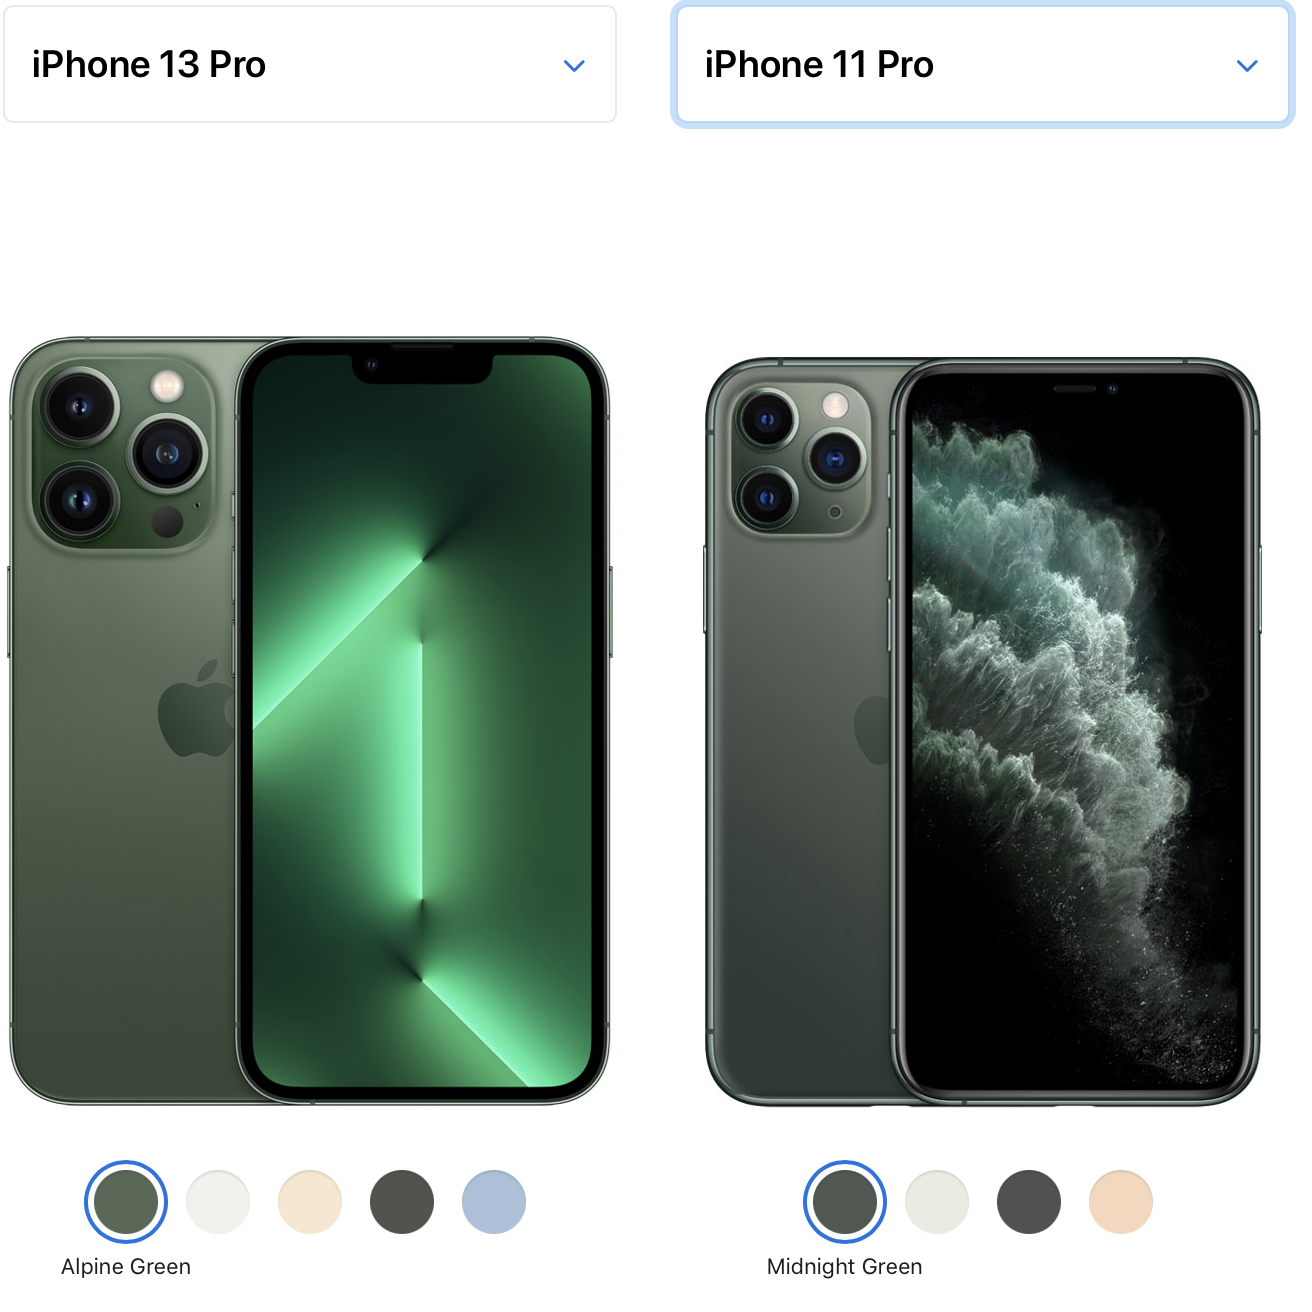The image size is (1312, 1312).
Task: Select the gold swatch for iPhone 13 Pro
Action: tap(310, 1202)
